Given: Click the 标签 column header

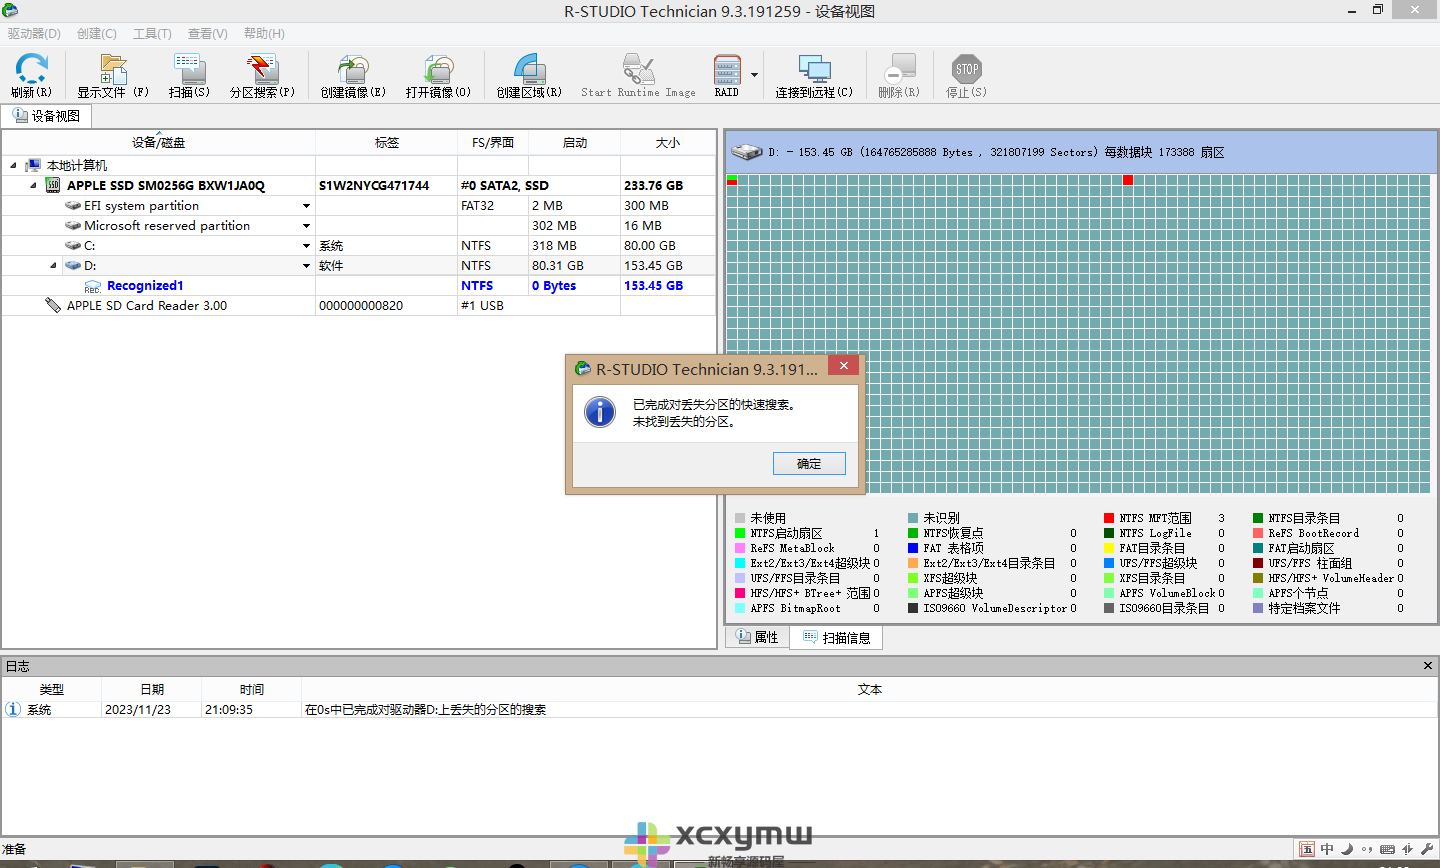Looking at the screenshot, I should point(387,142).
